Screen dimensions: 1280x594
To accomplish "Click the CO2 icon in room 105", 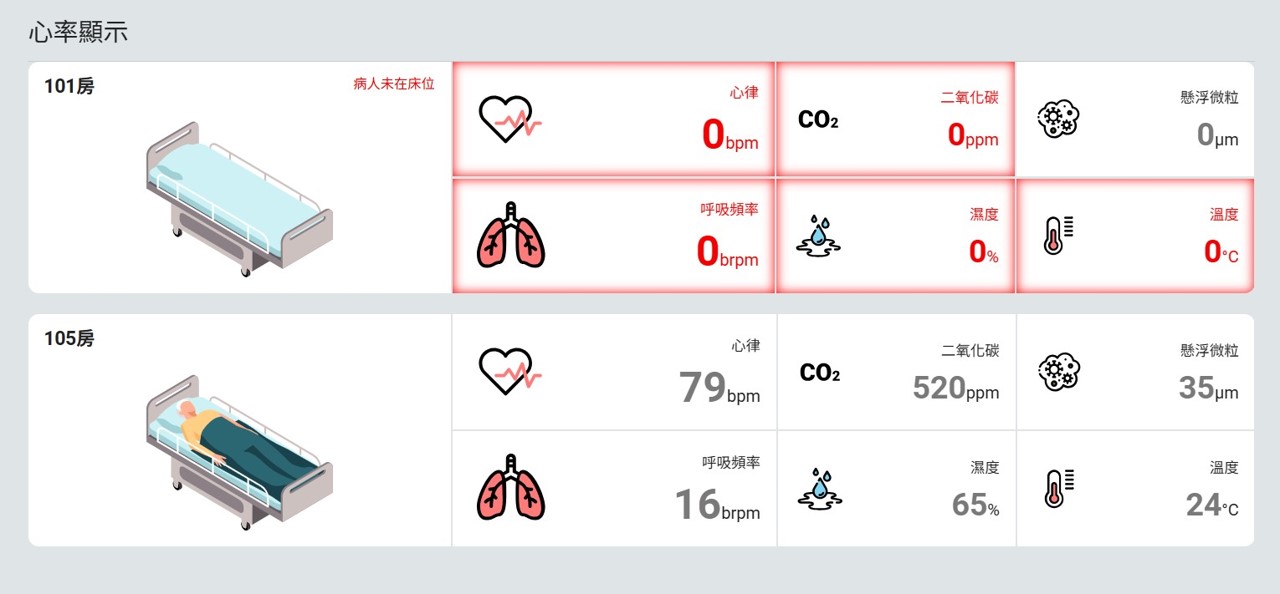I will 820,373.
